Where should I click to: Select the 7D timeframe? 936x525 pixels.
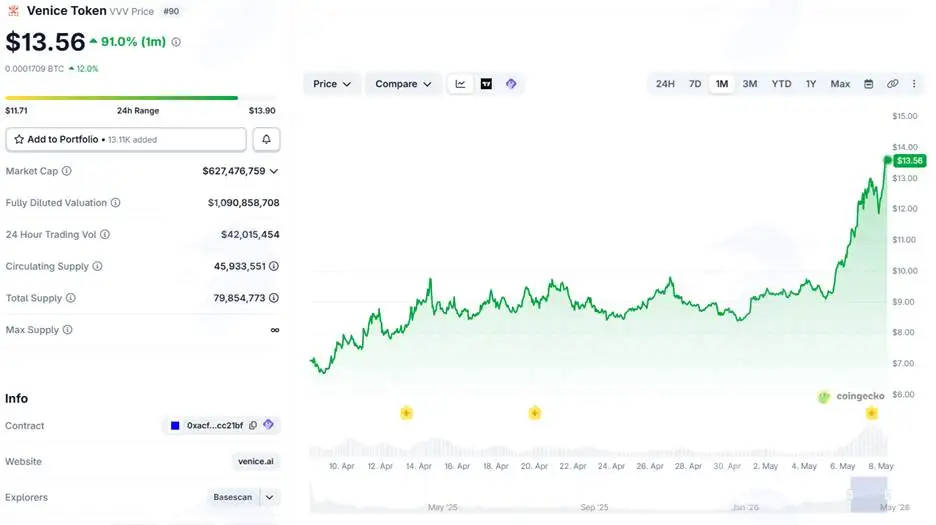click(x=695, y=84)
